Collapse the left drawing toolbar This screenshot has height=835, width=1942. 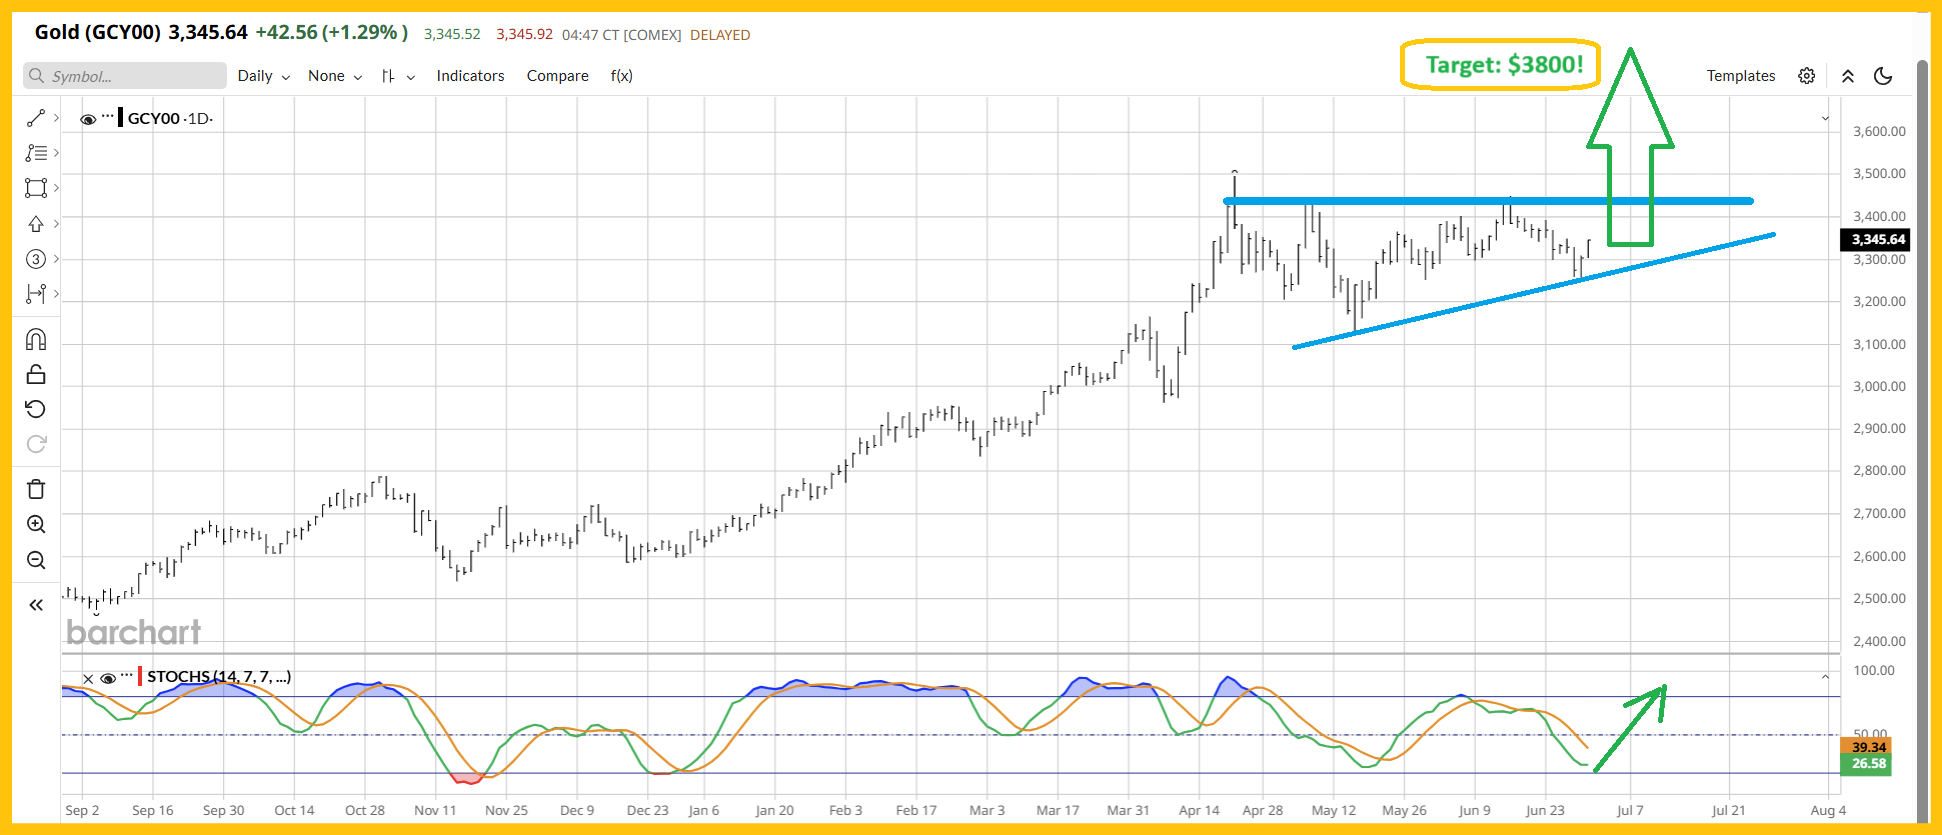(x=36, y=605)
